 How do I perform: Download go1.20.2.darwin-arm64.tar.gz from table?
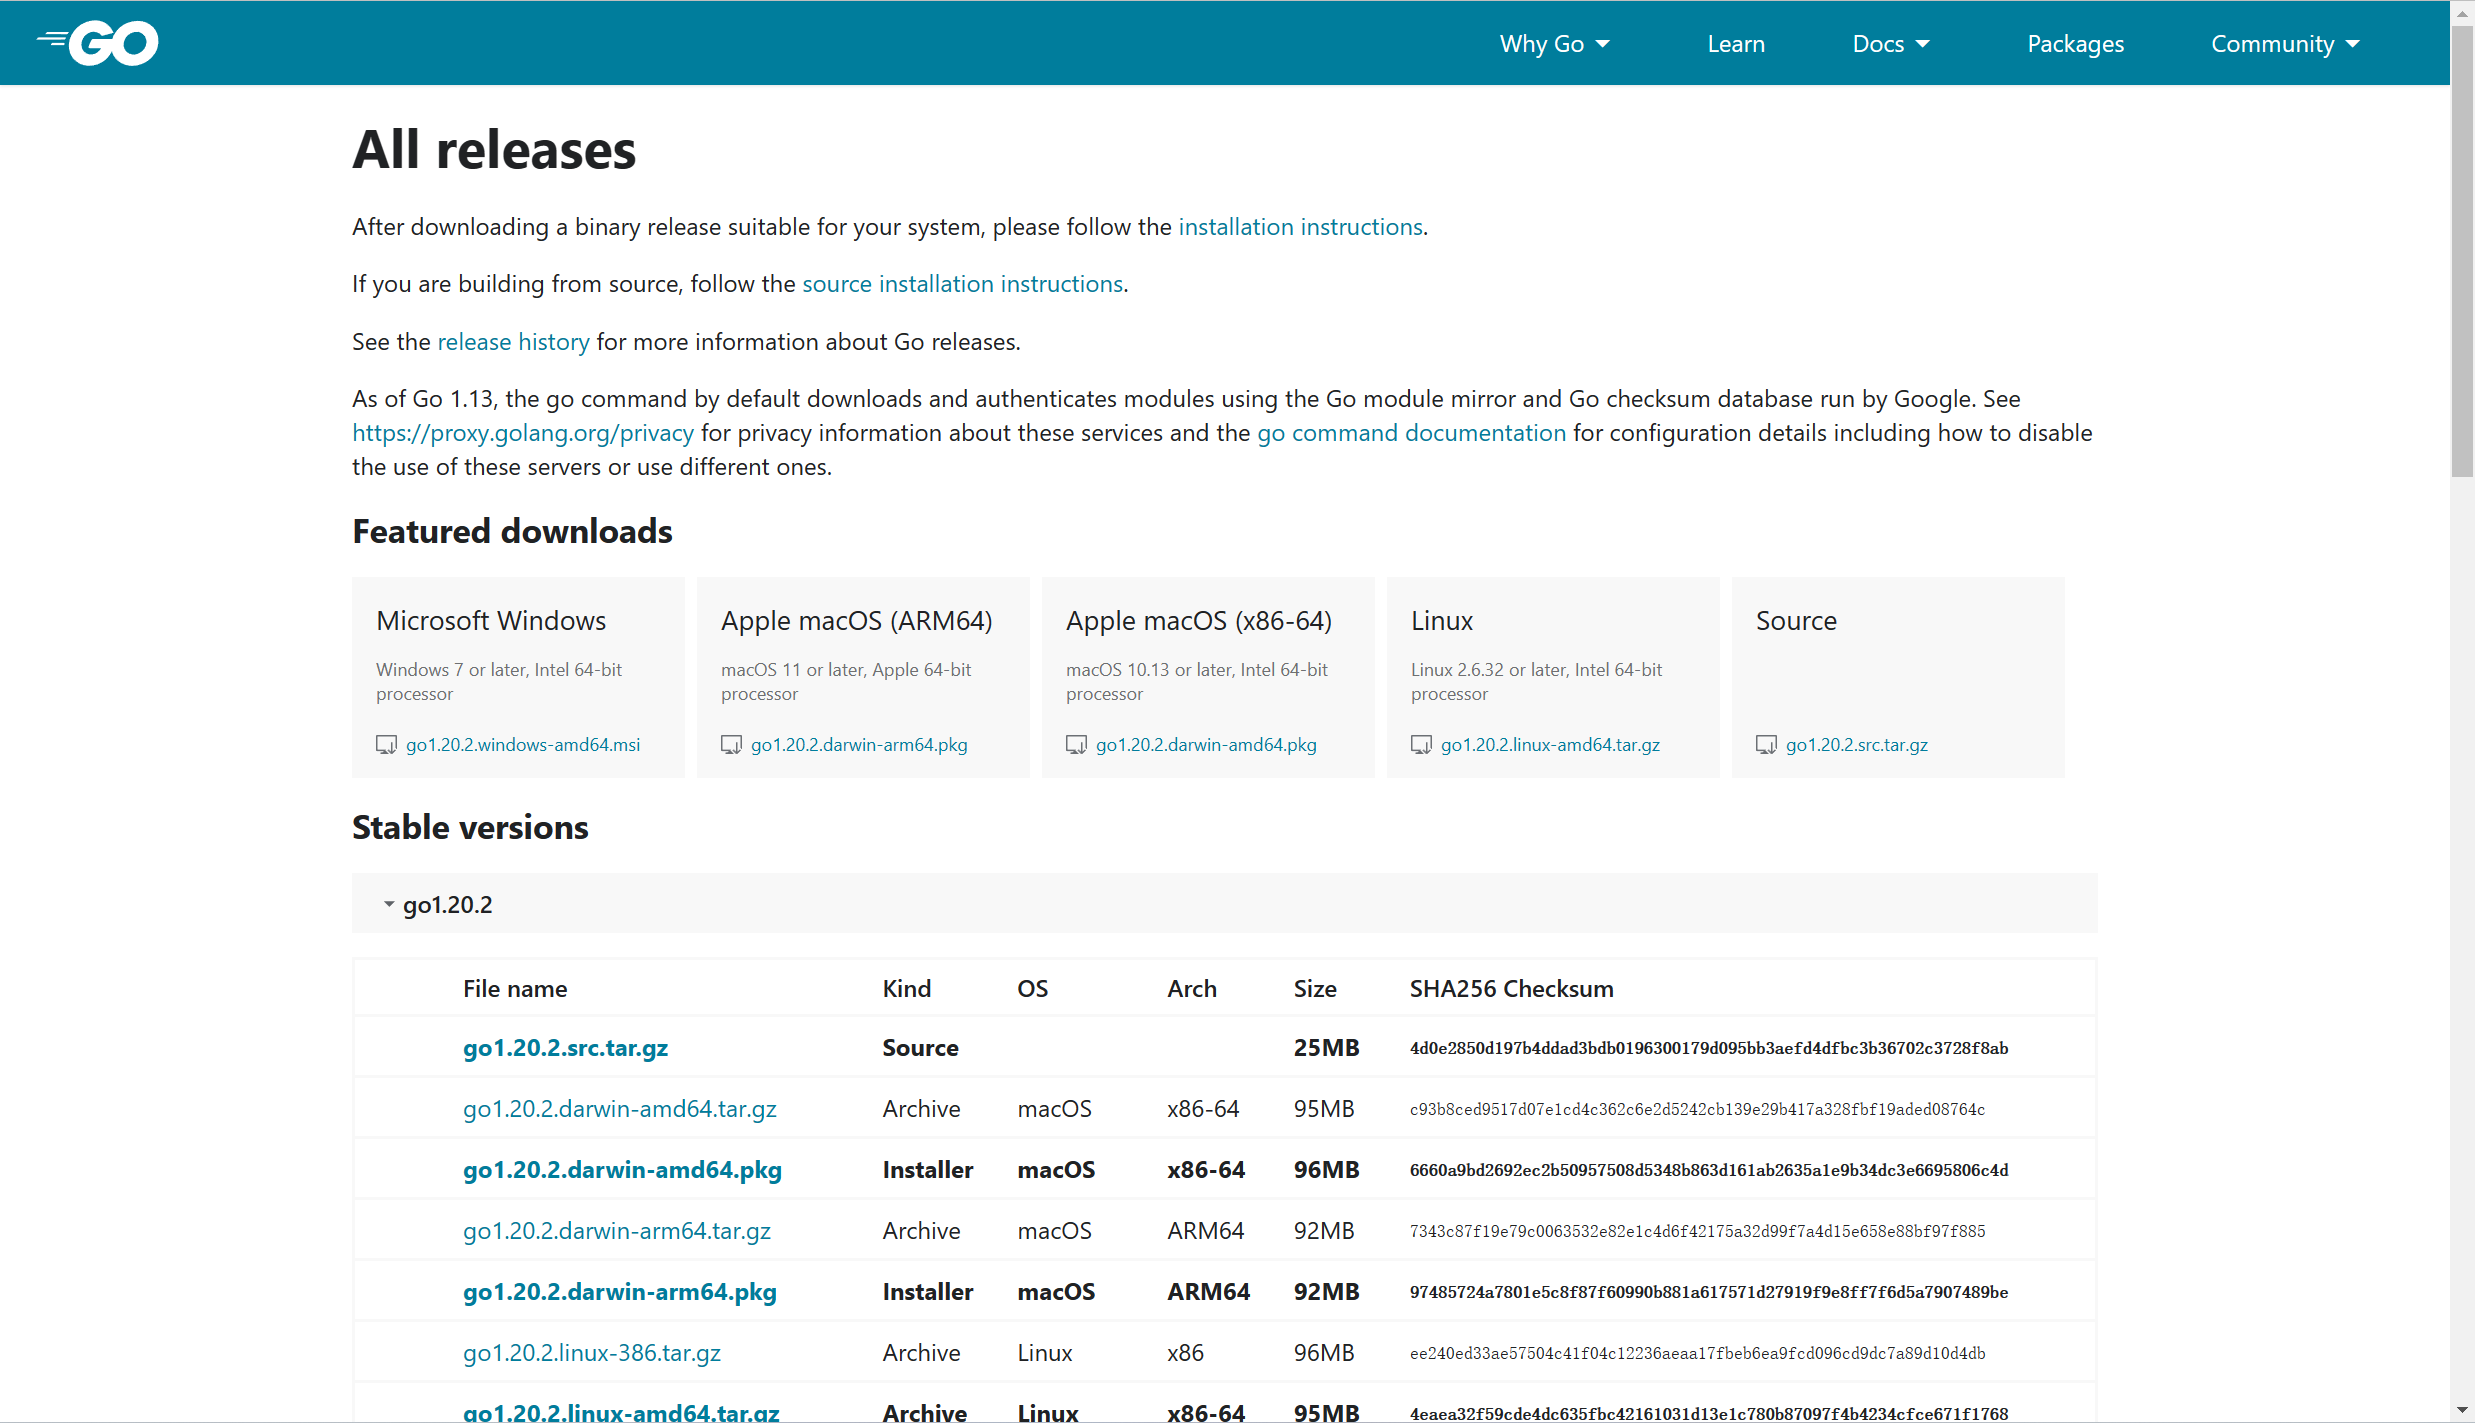pyautogui.click(x=616, y=1231)
